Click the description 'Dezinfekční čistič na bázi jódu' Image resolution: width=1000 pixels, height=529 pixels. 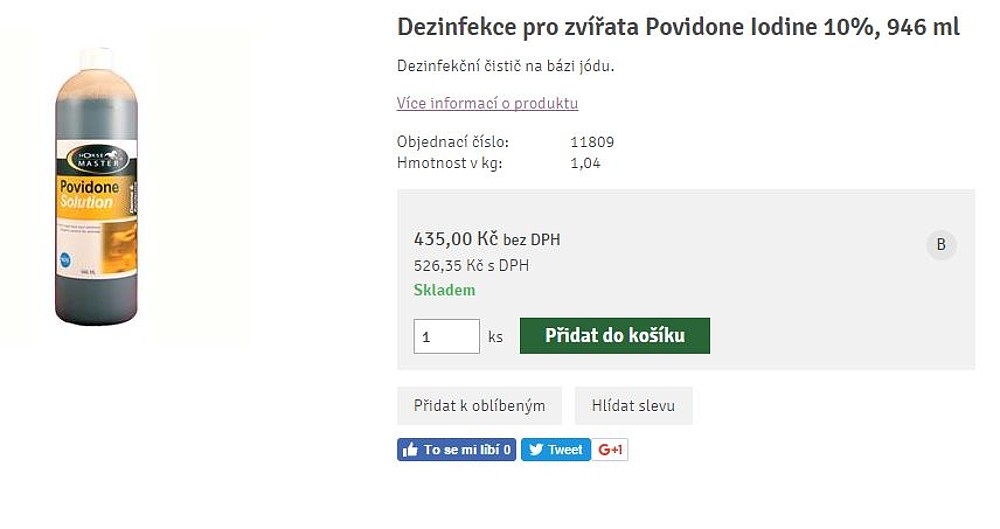504,66
